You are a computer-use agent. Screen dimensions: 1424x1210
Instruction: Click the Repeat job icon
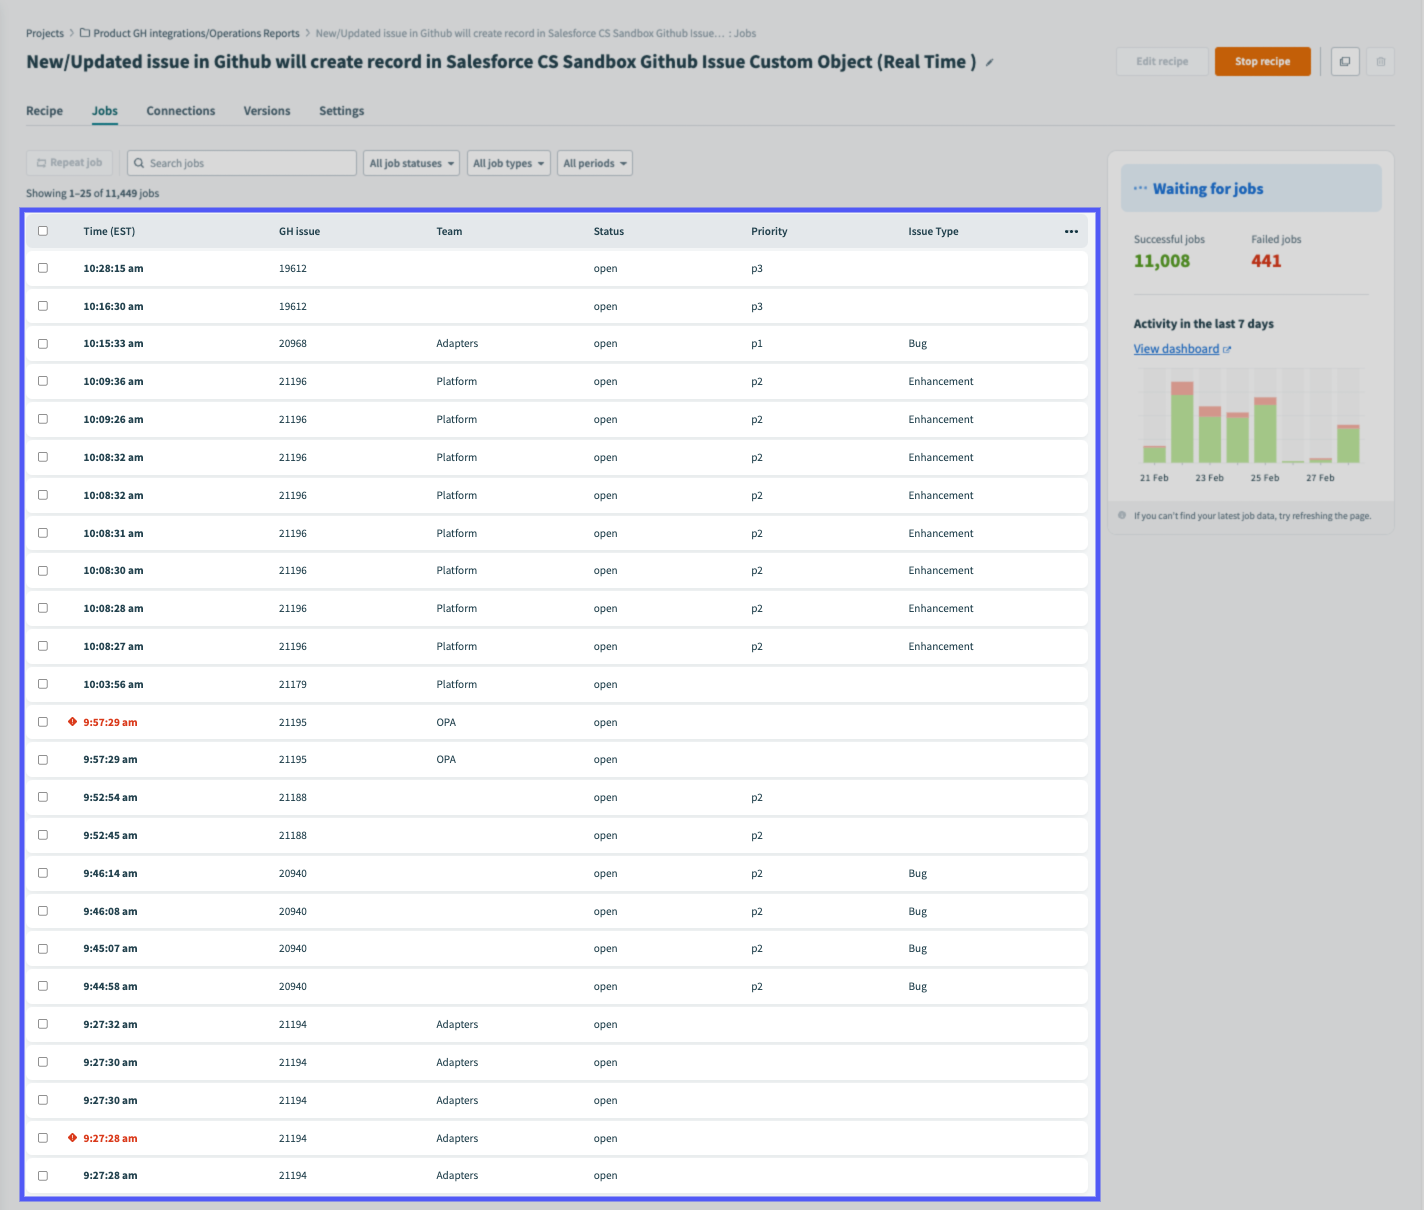(x=41, y=162)
